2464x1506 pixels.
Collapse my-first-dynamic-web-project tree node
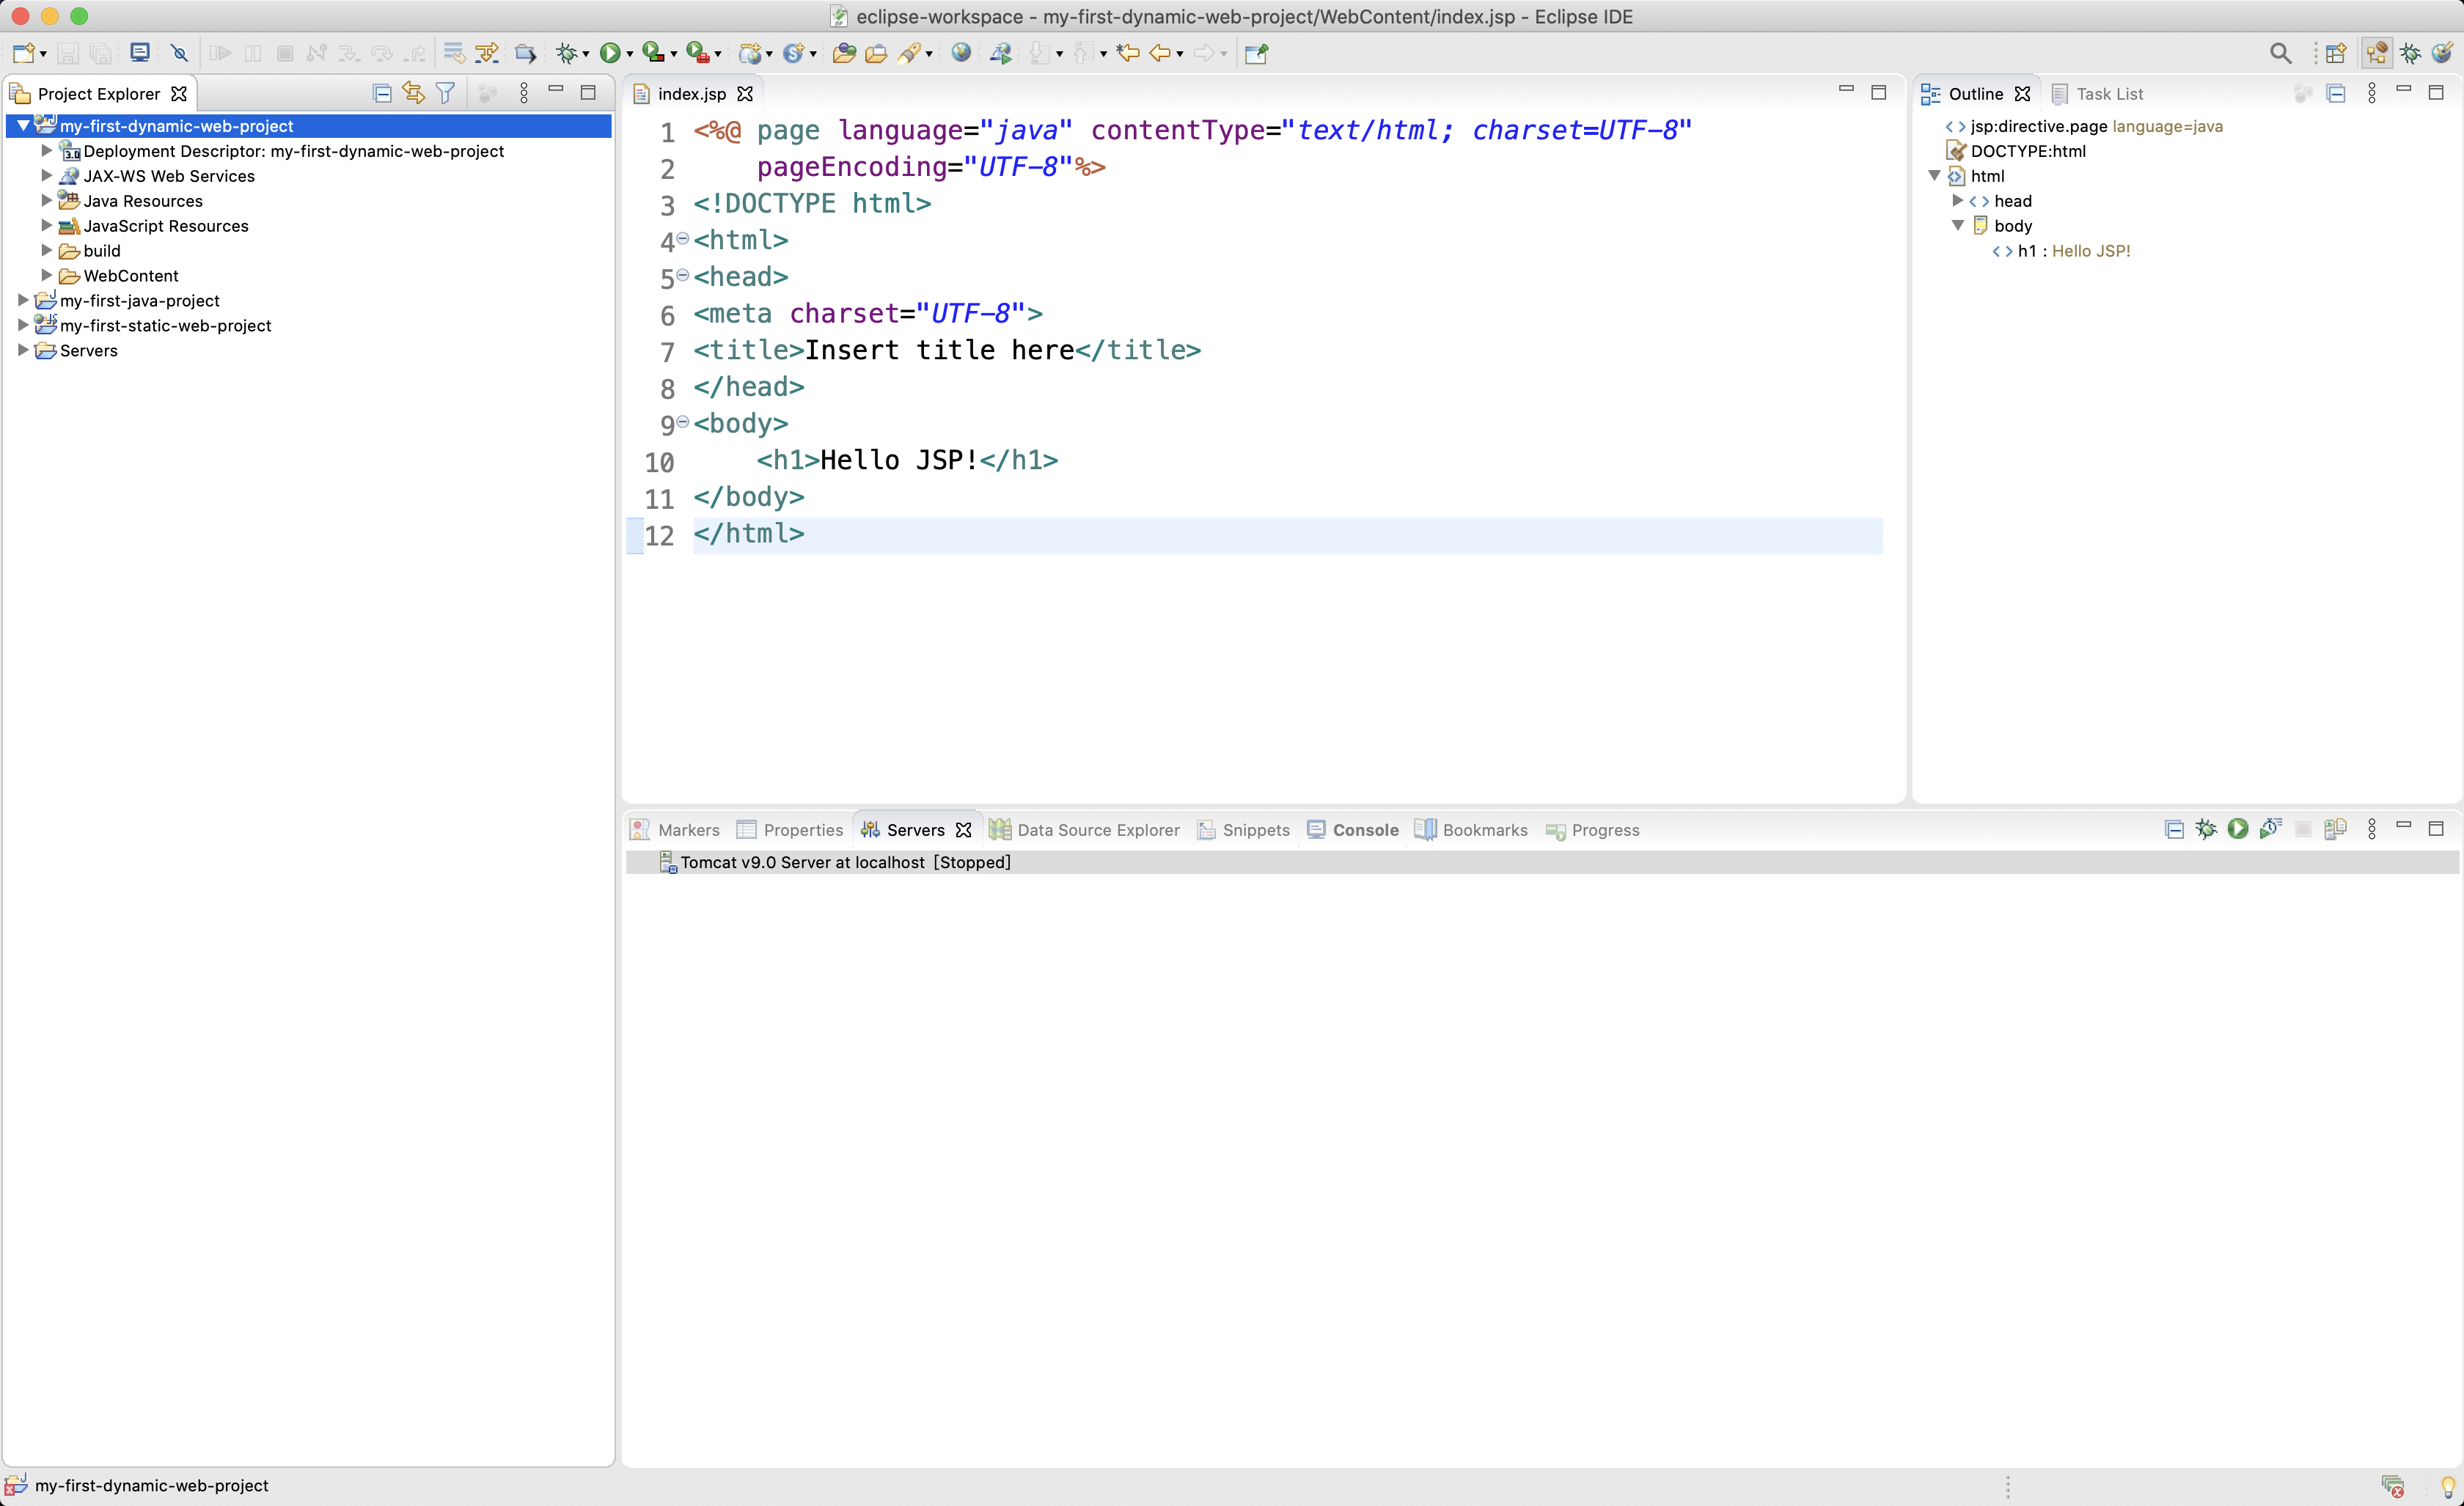pyautogui.click(x=23, y=125)
